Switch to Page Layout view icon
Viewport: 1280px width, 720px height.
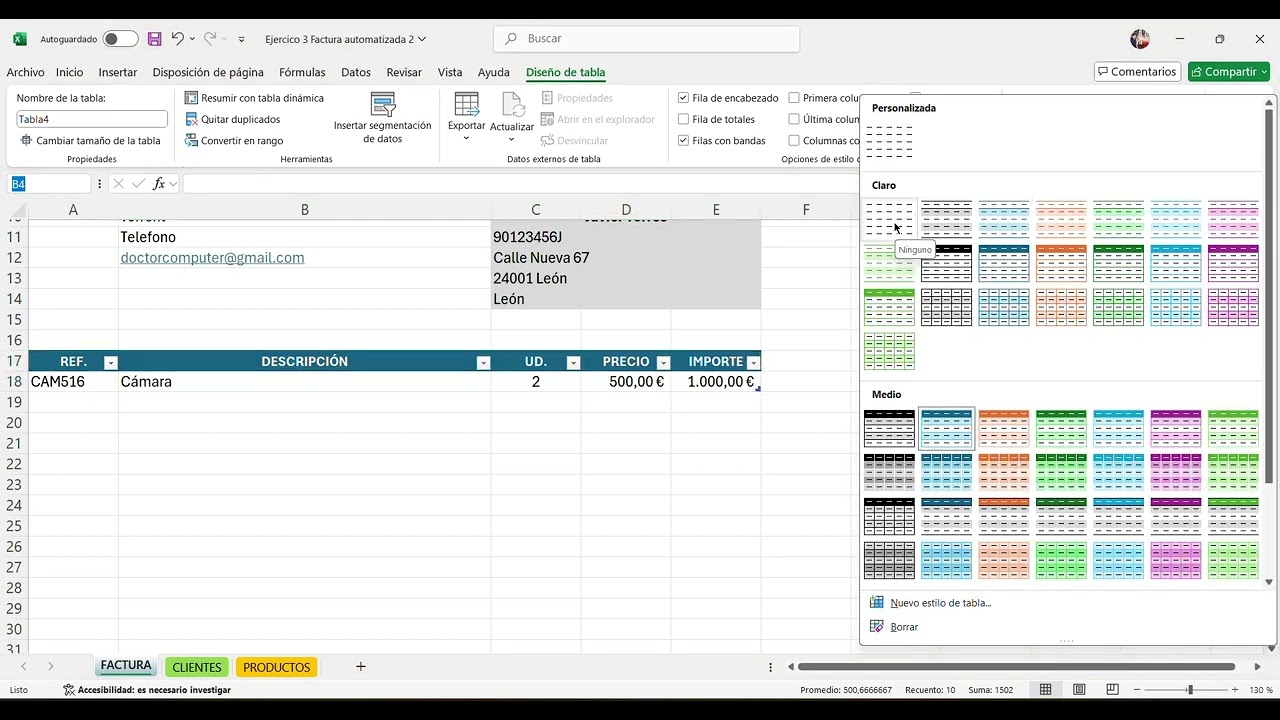[1079, 690]
